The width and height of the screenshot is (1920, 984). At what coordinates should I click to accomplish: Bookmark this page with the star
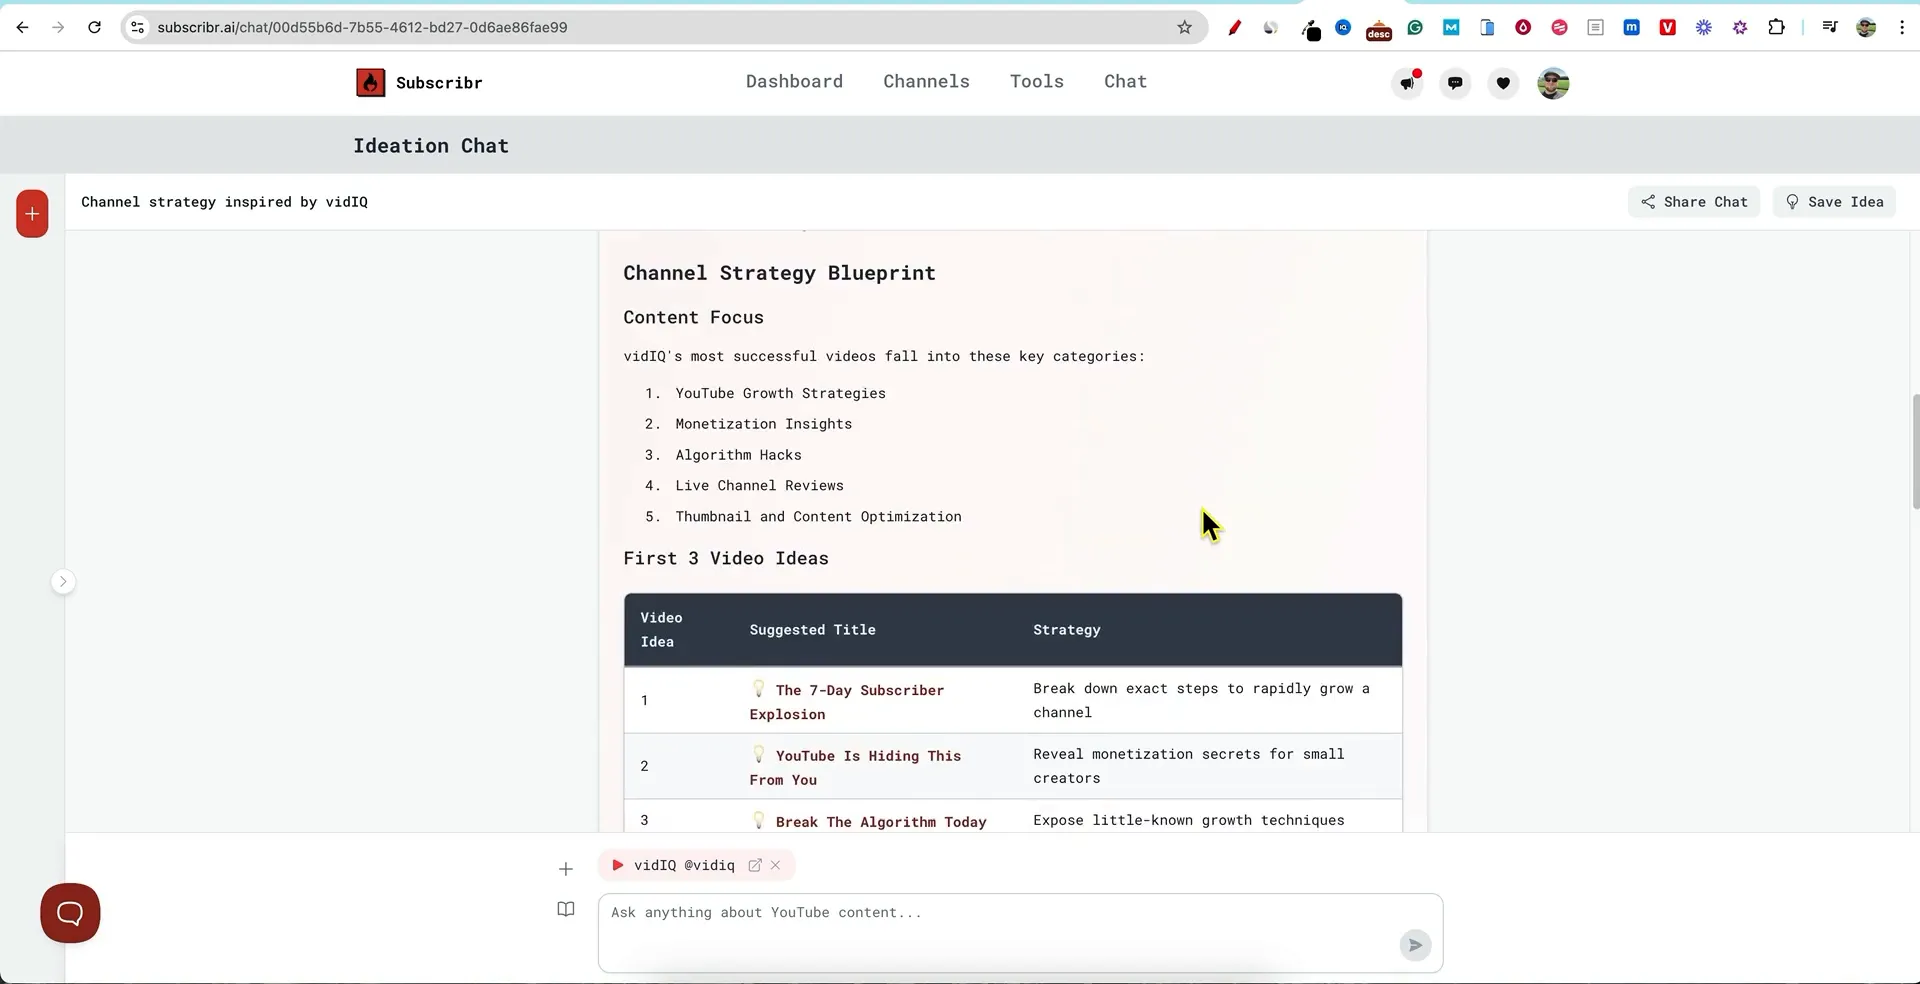click(x=1185, y=27)
